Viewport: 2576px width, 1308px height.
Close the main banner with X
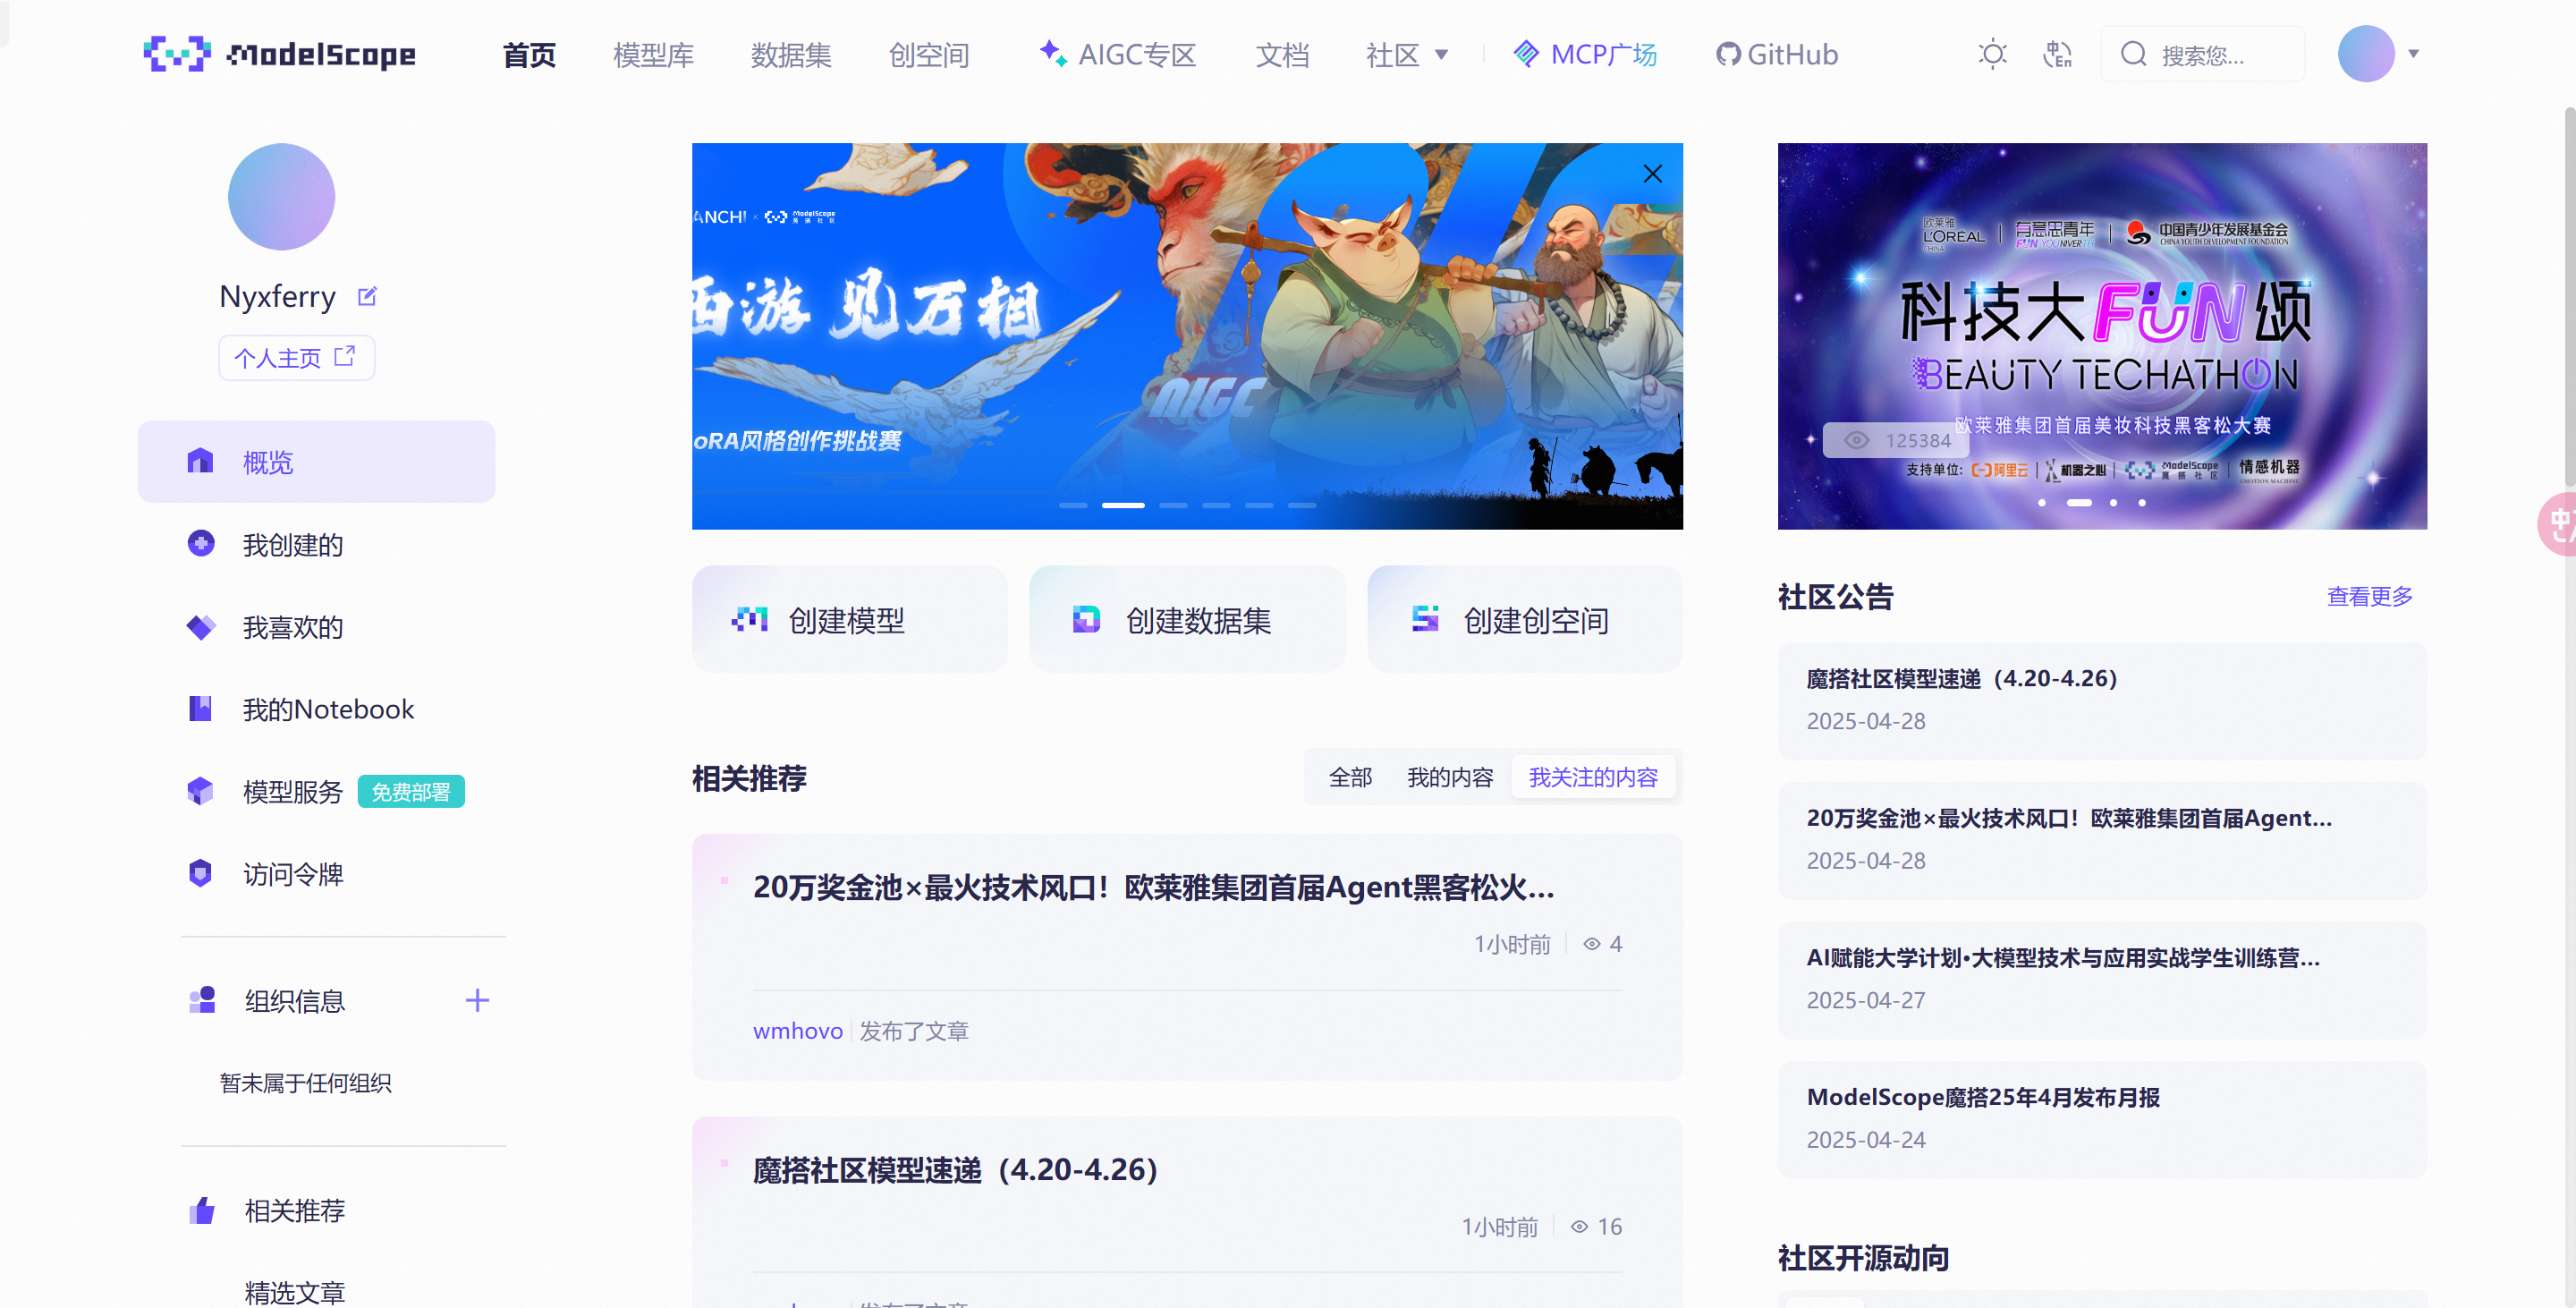1652,174
